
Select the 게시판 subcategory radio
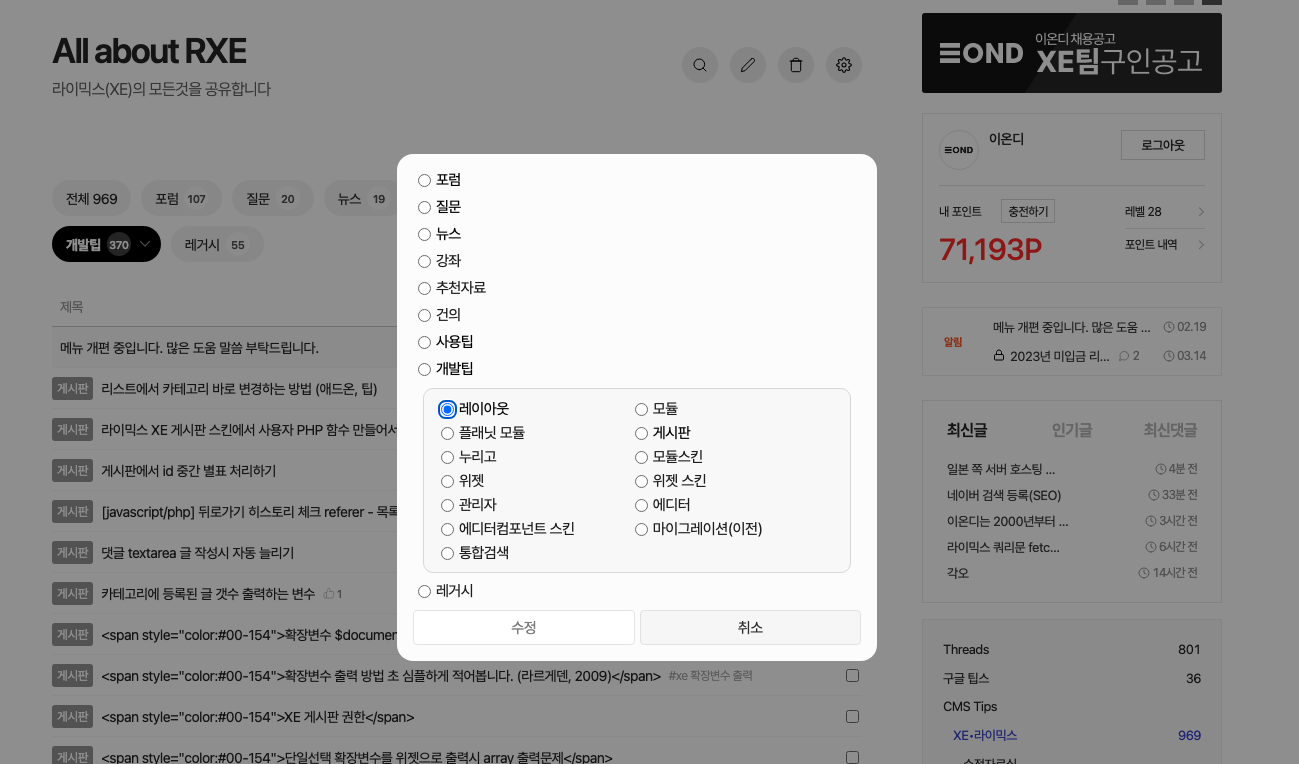click(641, 433)
